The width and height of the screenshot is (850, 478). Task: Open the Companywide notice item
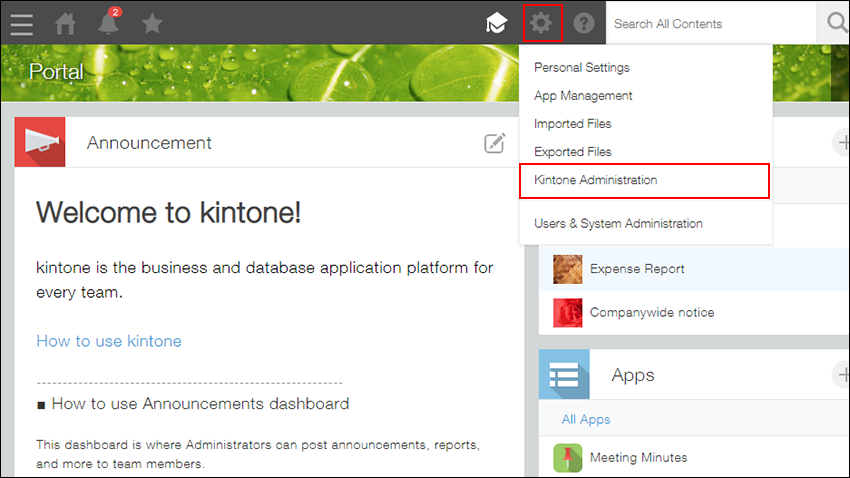point(652,313)
